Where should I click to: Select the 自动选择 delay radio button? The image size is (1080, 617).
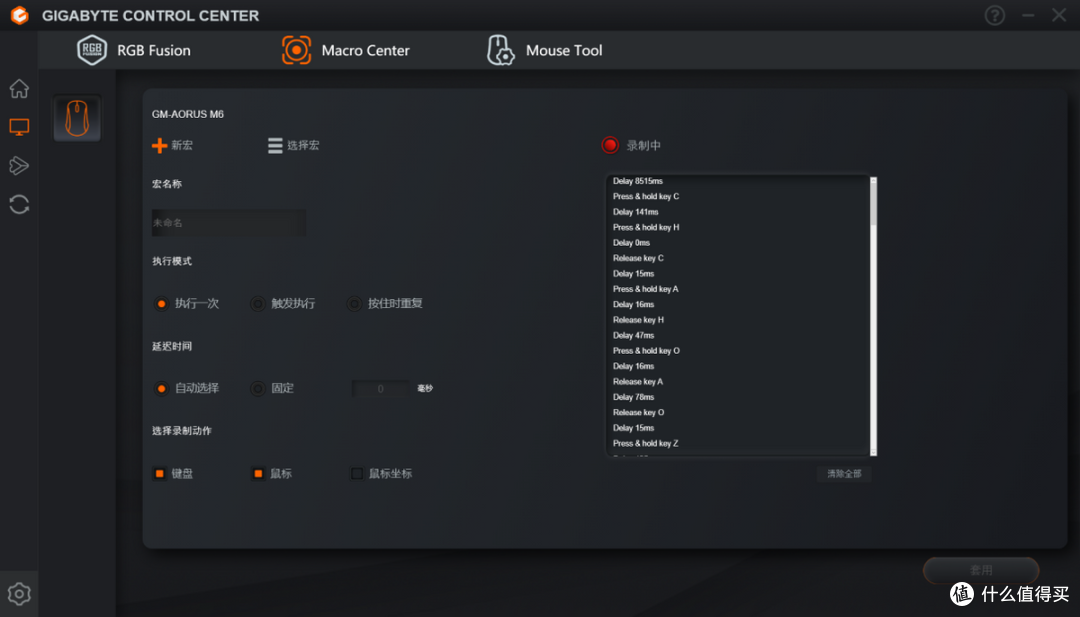click(161, 389)
